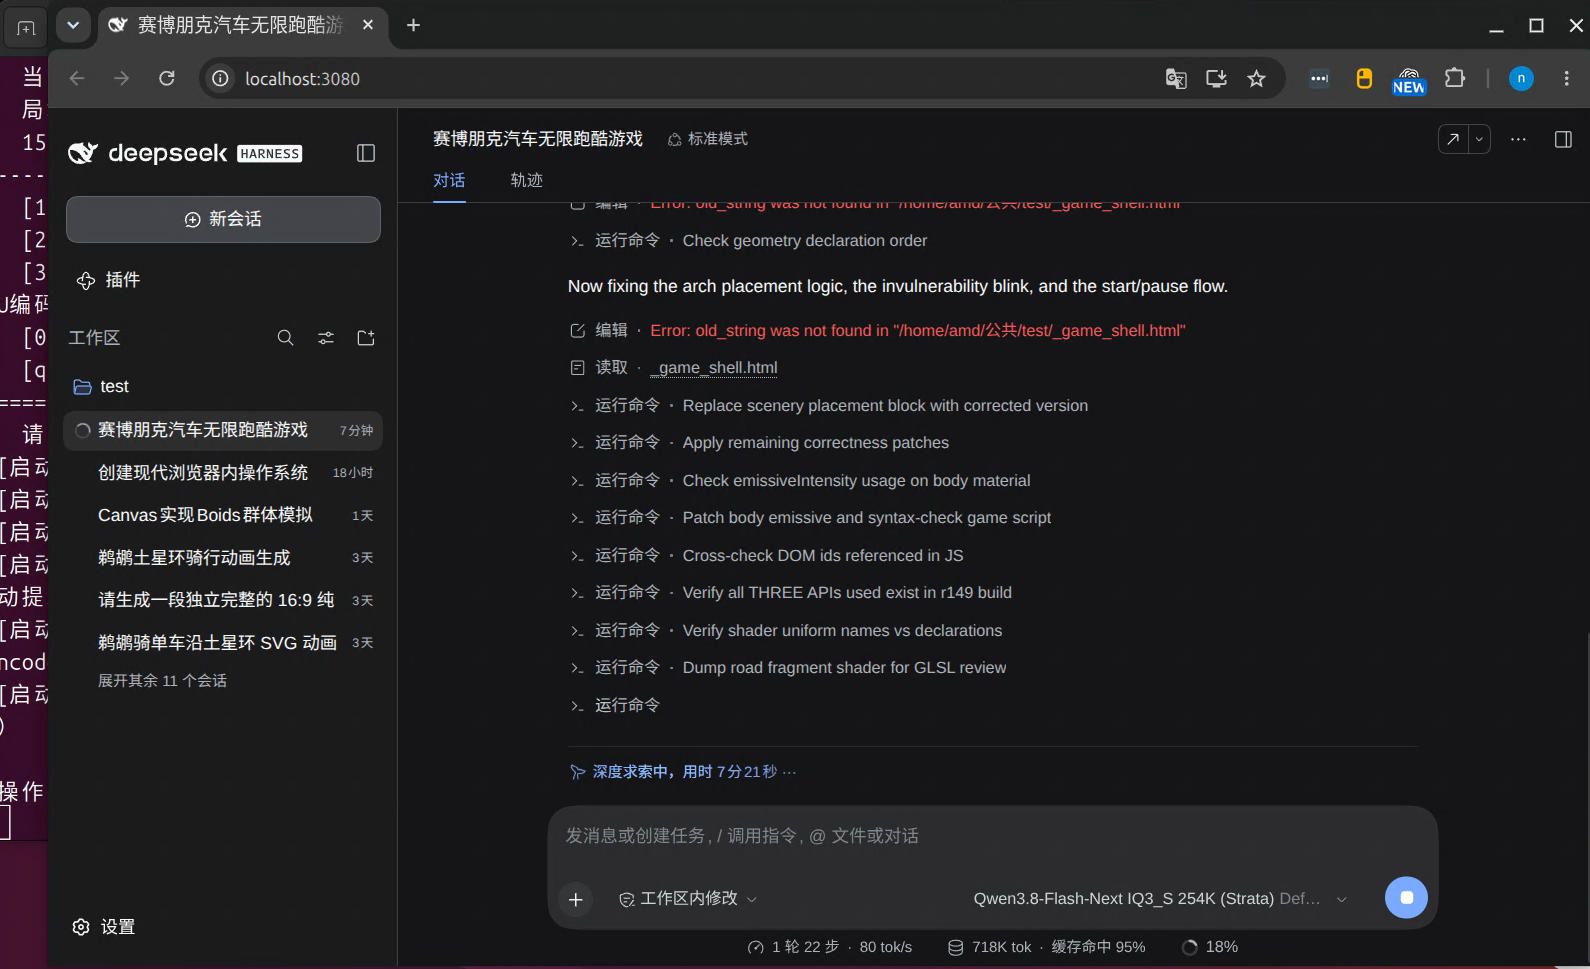
Task: Bookmark this page with the star icon
Action: click(1257, 78)
